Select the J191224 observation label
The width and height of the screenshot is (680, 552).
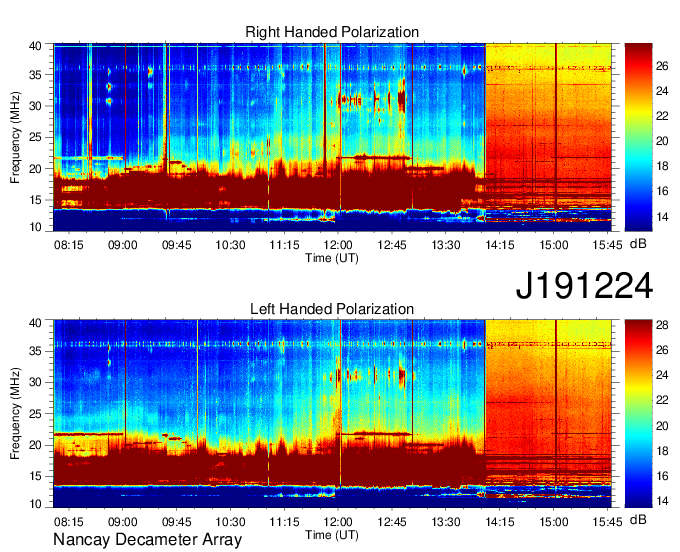click(584, 286)
